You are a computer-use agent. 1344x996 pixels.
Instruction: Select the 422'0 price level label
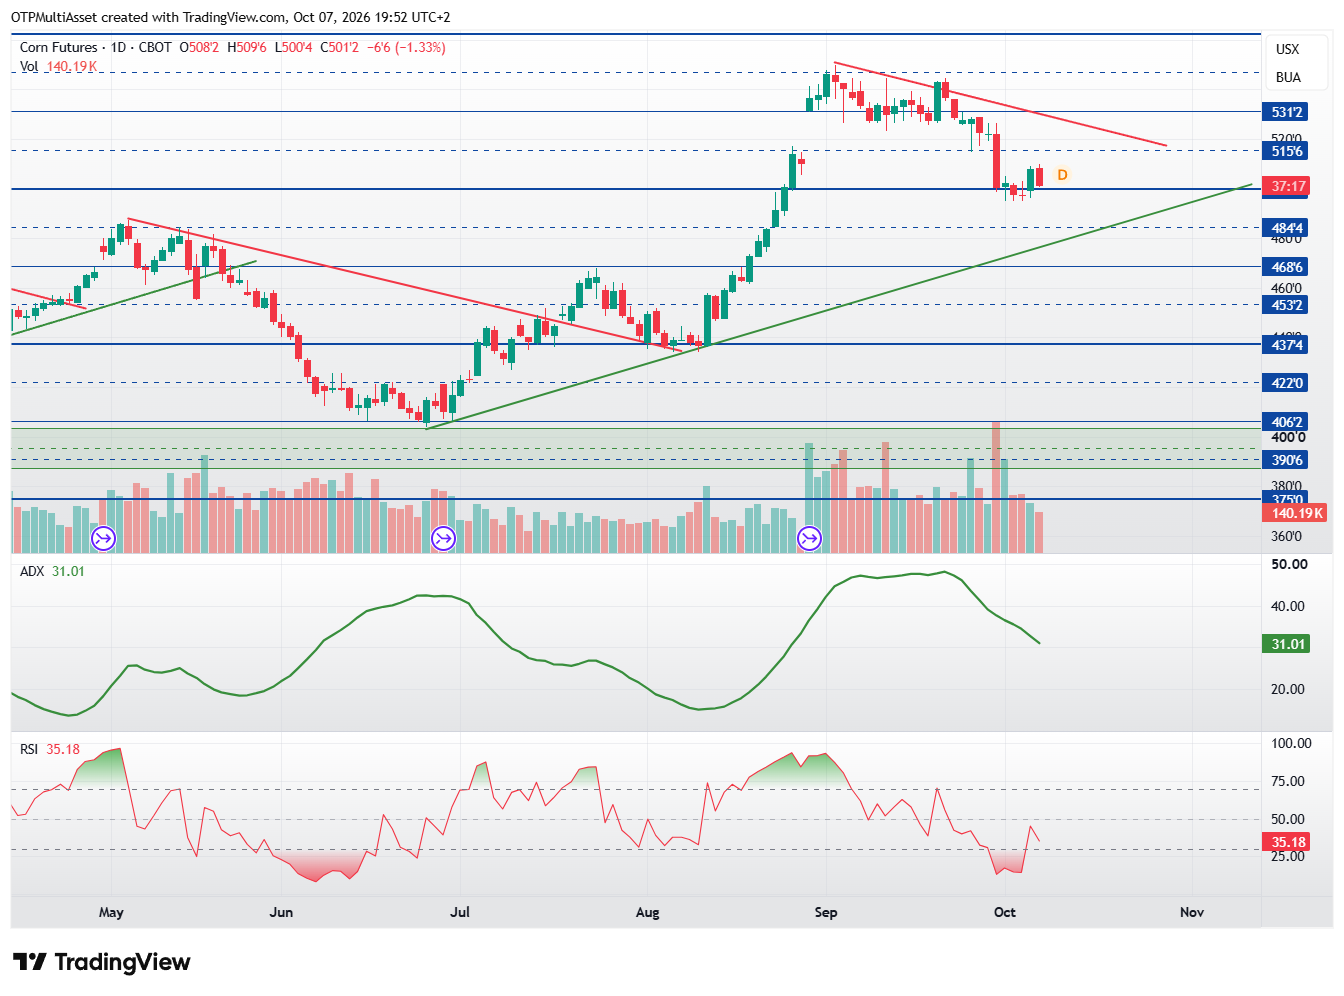click(1286, 383)
